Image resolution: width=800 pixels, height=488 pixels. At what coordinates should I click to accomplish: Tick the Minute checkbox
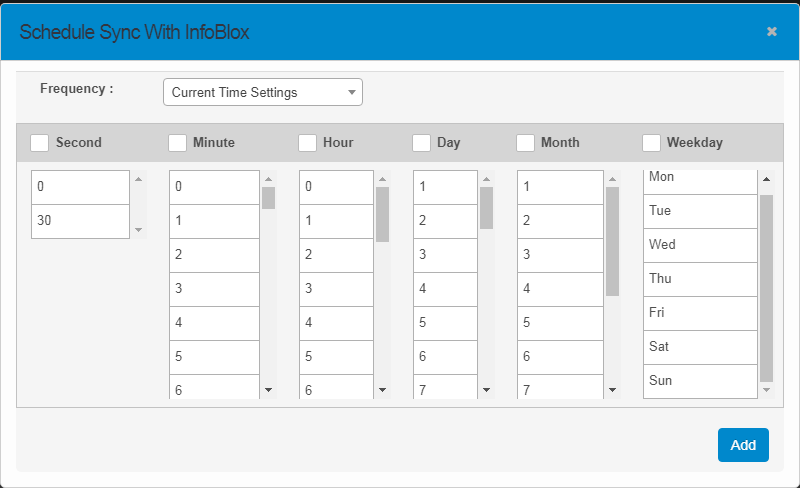(177, 143)
